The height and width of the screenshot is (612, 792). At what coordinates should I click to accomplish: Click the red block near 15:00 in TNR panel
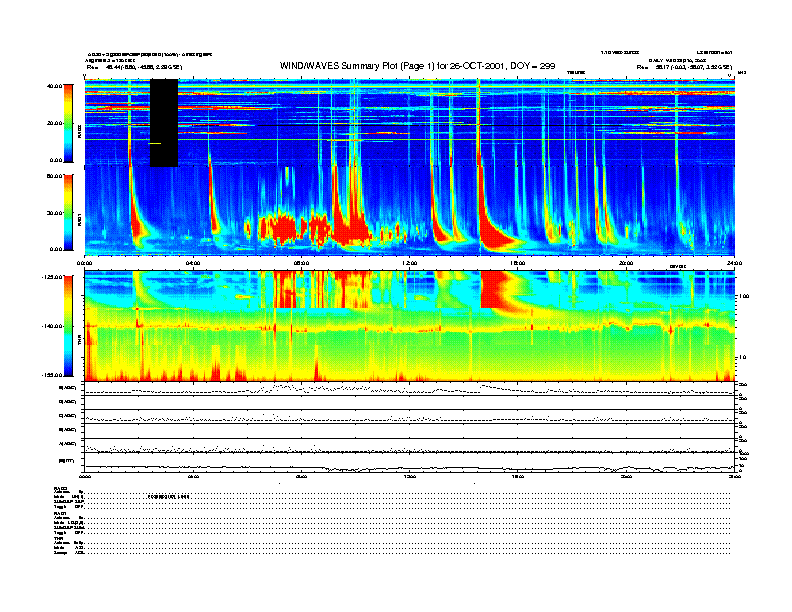tap(494, 289)
